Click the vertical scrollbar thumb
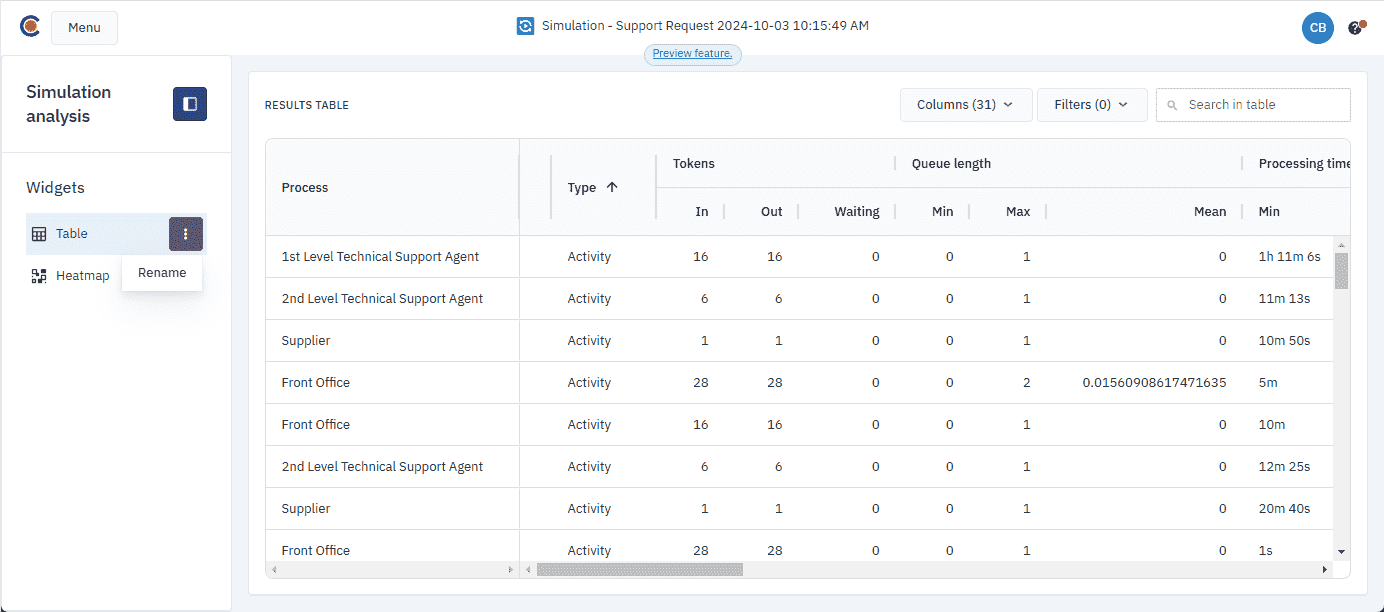 (x=1341, y=270)
